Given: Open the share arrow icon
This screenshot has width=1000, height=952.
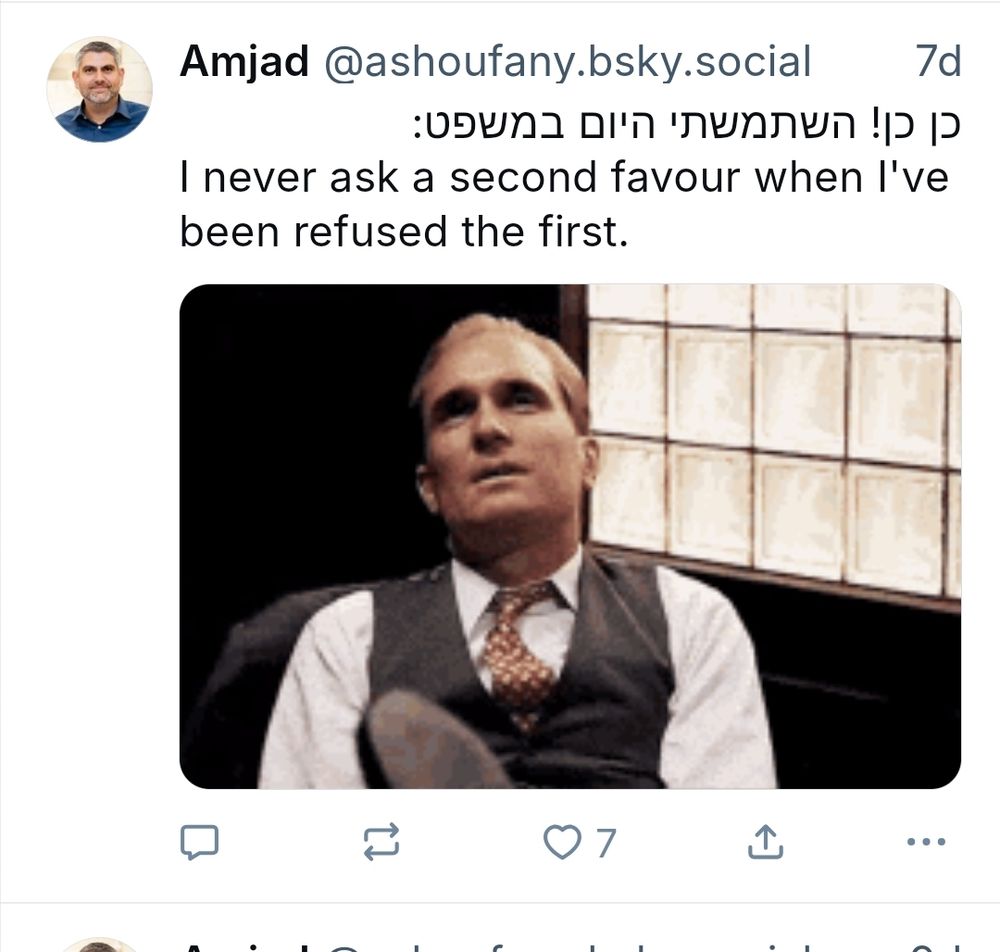Looking at the screenshot, I should point(766,843).
